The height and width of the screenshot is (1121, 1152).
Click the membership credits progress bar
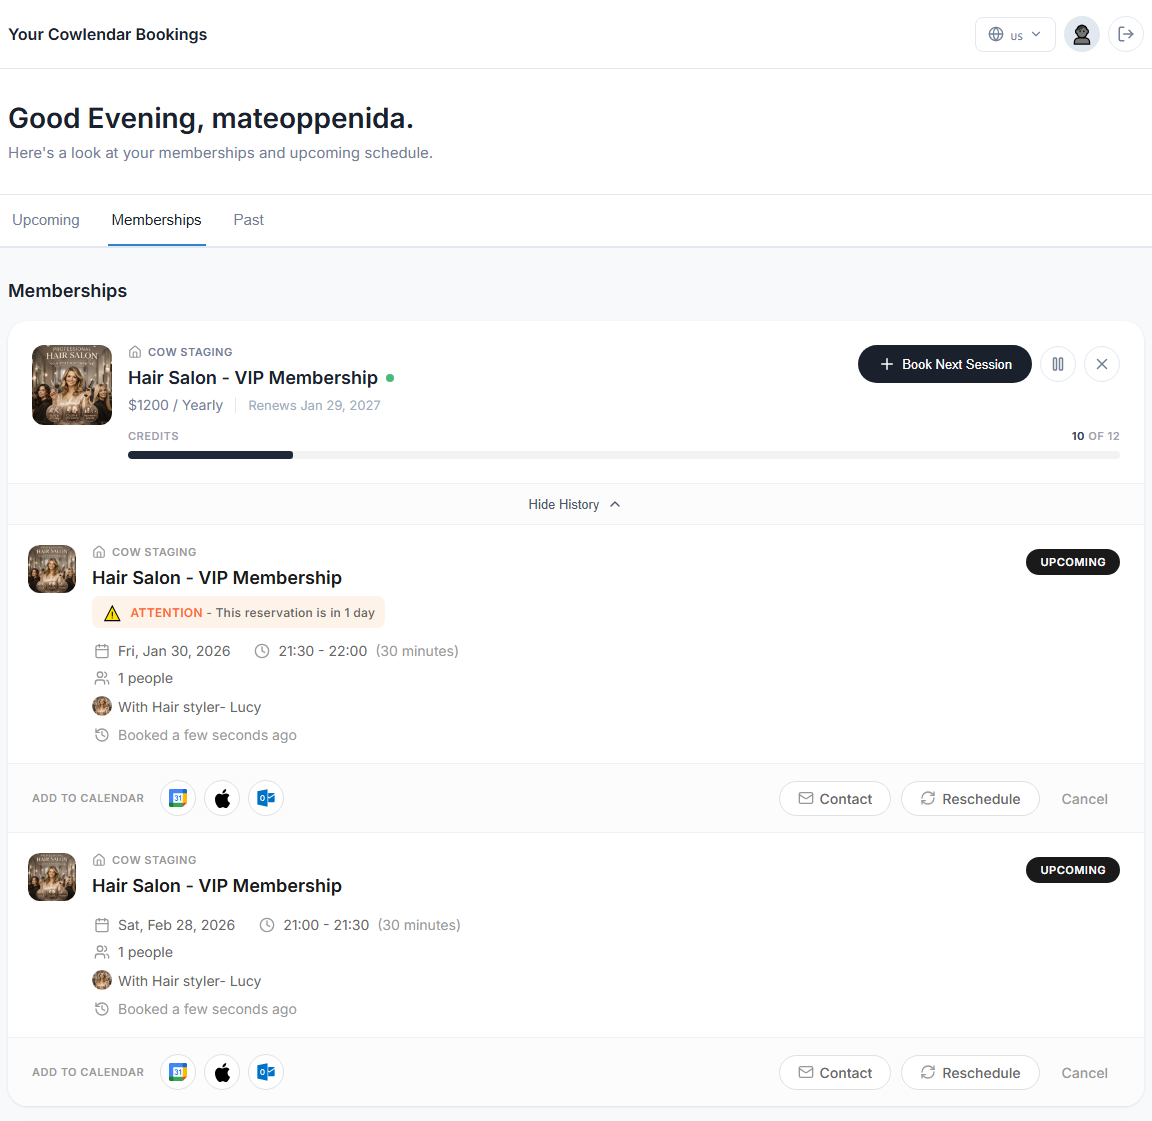pos(623,455)
